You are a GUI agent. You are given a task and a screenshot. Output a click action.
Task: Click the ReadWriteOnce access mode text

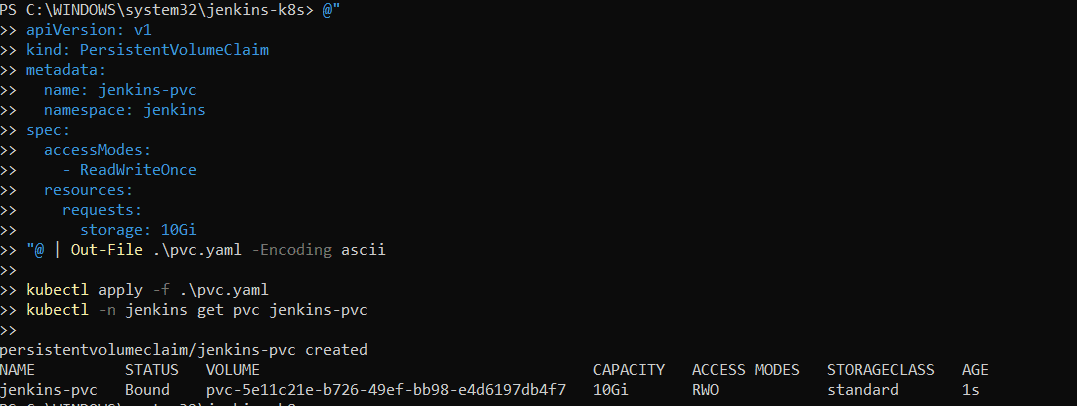point(138,170)
